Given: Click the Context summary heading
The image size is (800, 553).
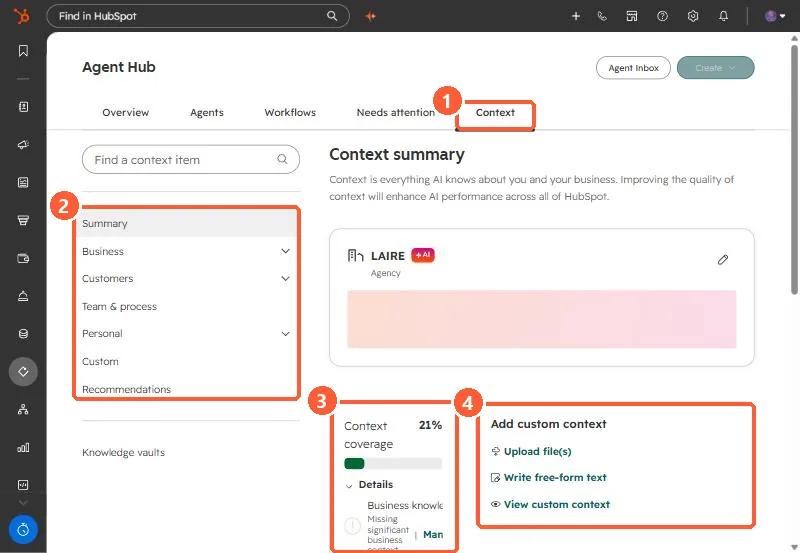Looking at the screenshot, I should [397, 154].
